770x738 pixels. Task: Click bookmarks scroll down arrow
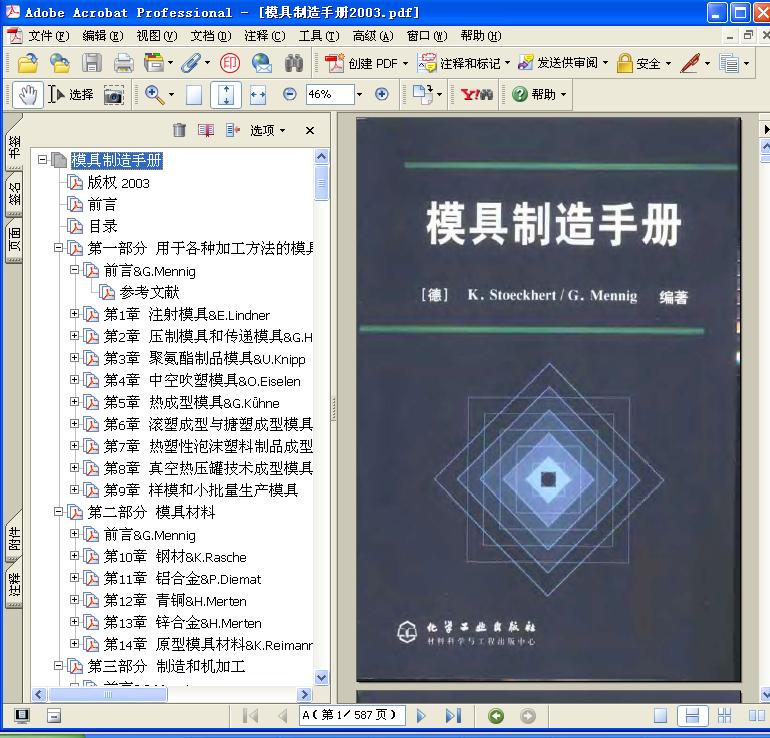[x=322, y=678]
